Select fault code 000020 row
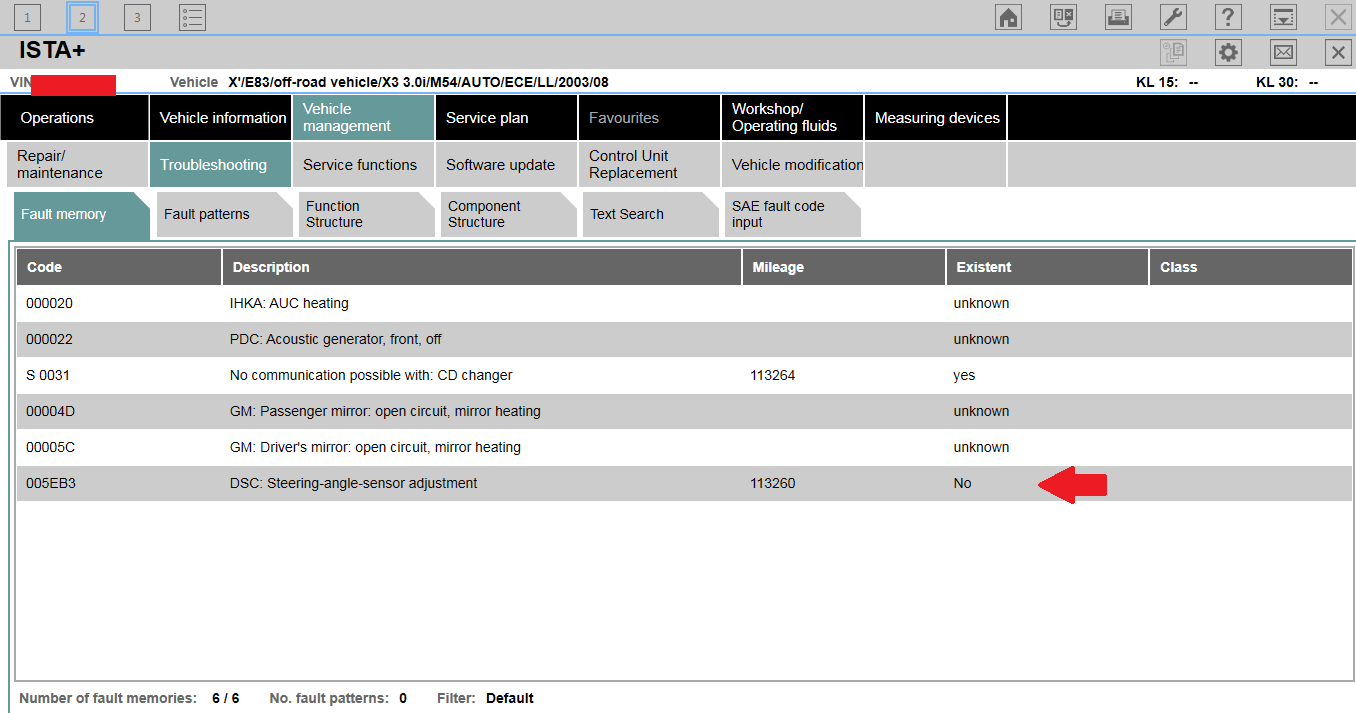The image size is (1356, 713). [685, 303]
